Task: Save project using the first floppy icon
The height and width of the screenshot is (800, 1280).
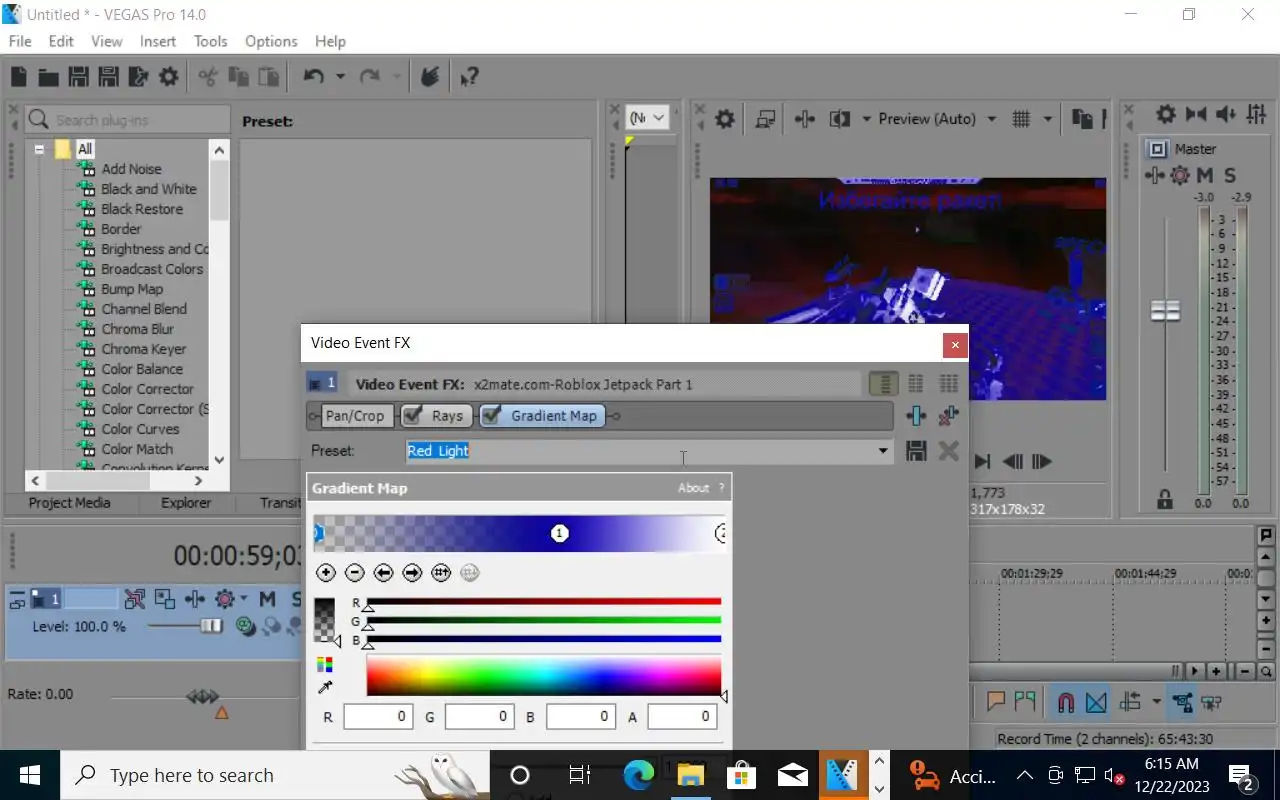Action: [x=78, y=77]
